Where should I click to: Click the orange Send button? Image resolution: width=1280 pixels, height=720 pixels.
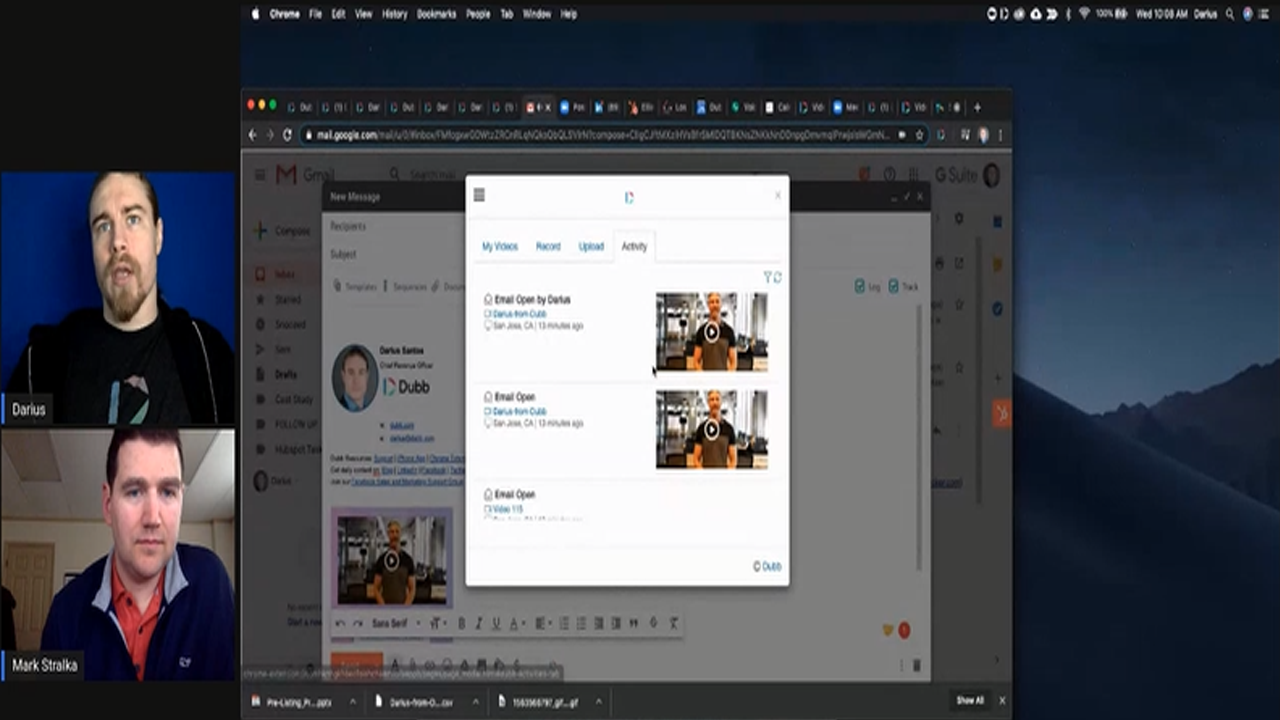pos(357,664)
